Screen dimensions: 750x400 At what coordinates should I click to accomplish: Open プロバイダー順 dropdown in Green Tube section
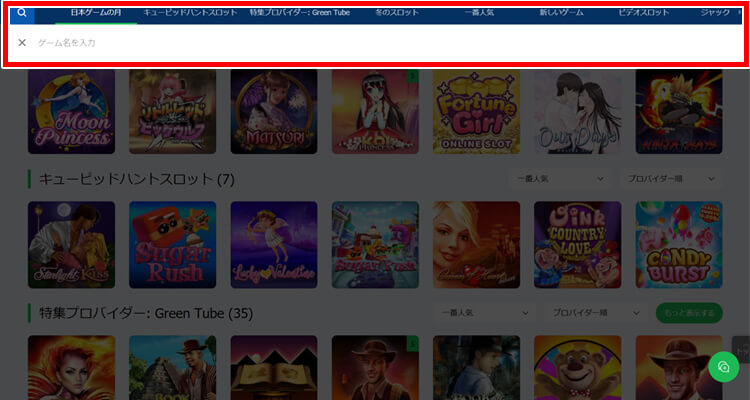(x=596, y=313)
